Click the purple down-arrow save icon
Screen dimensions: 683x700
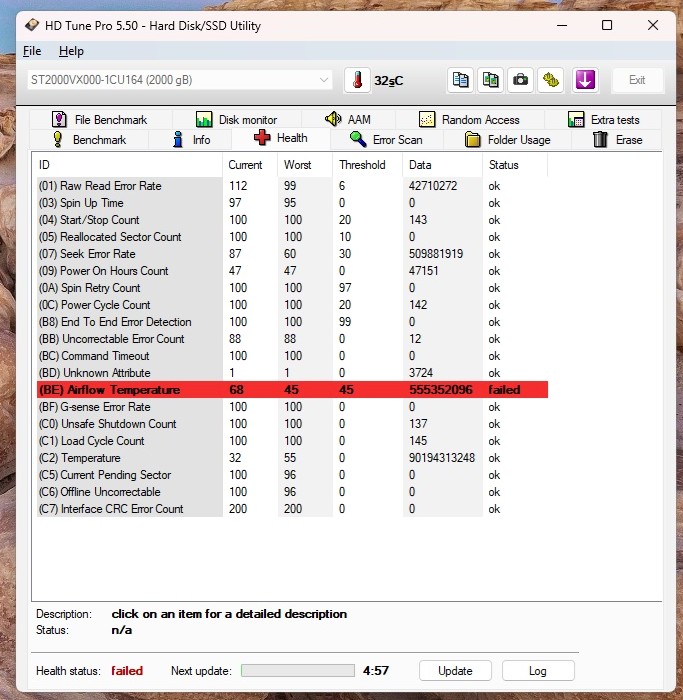586,80
